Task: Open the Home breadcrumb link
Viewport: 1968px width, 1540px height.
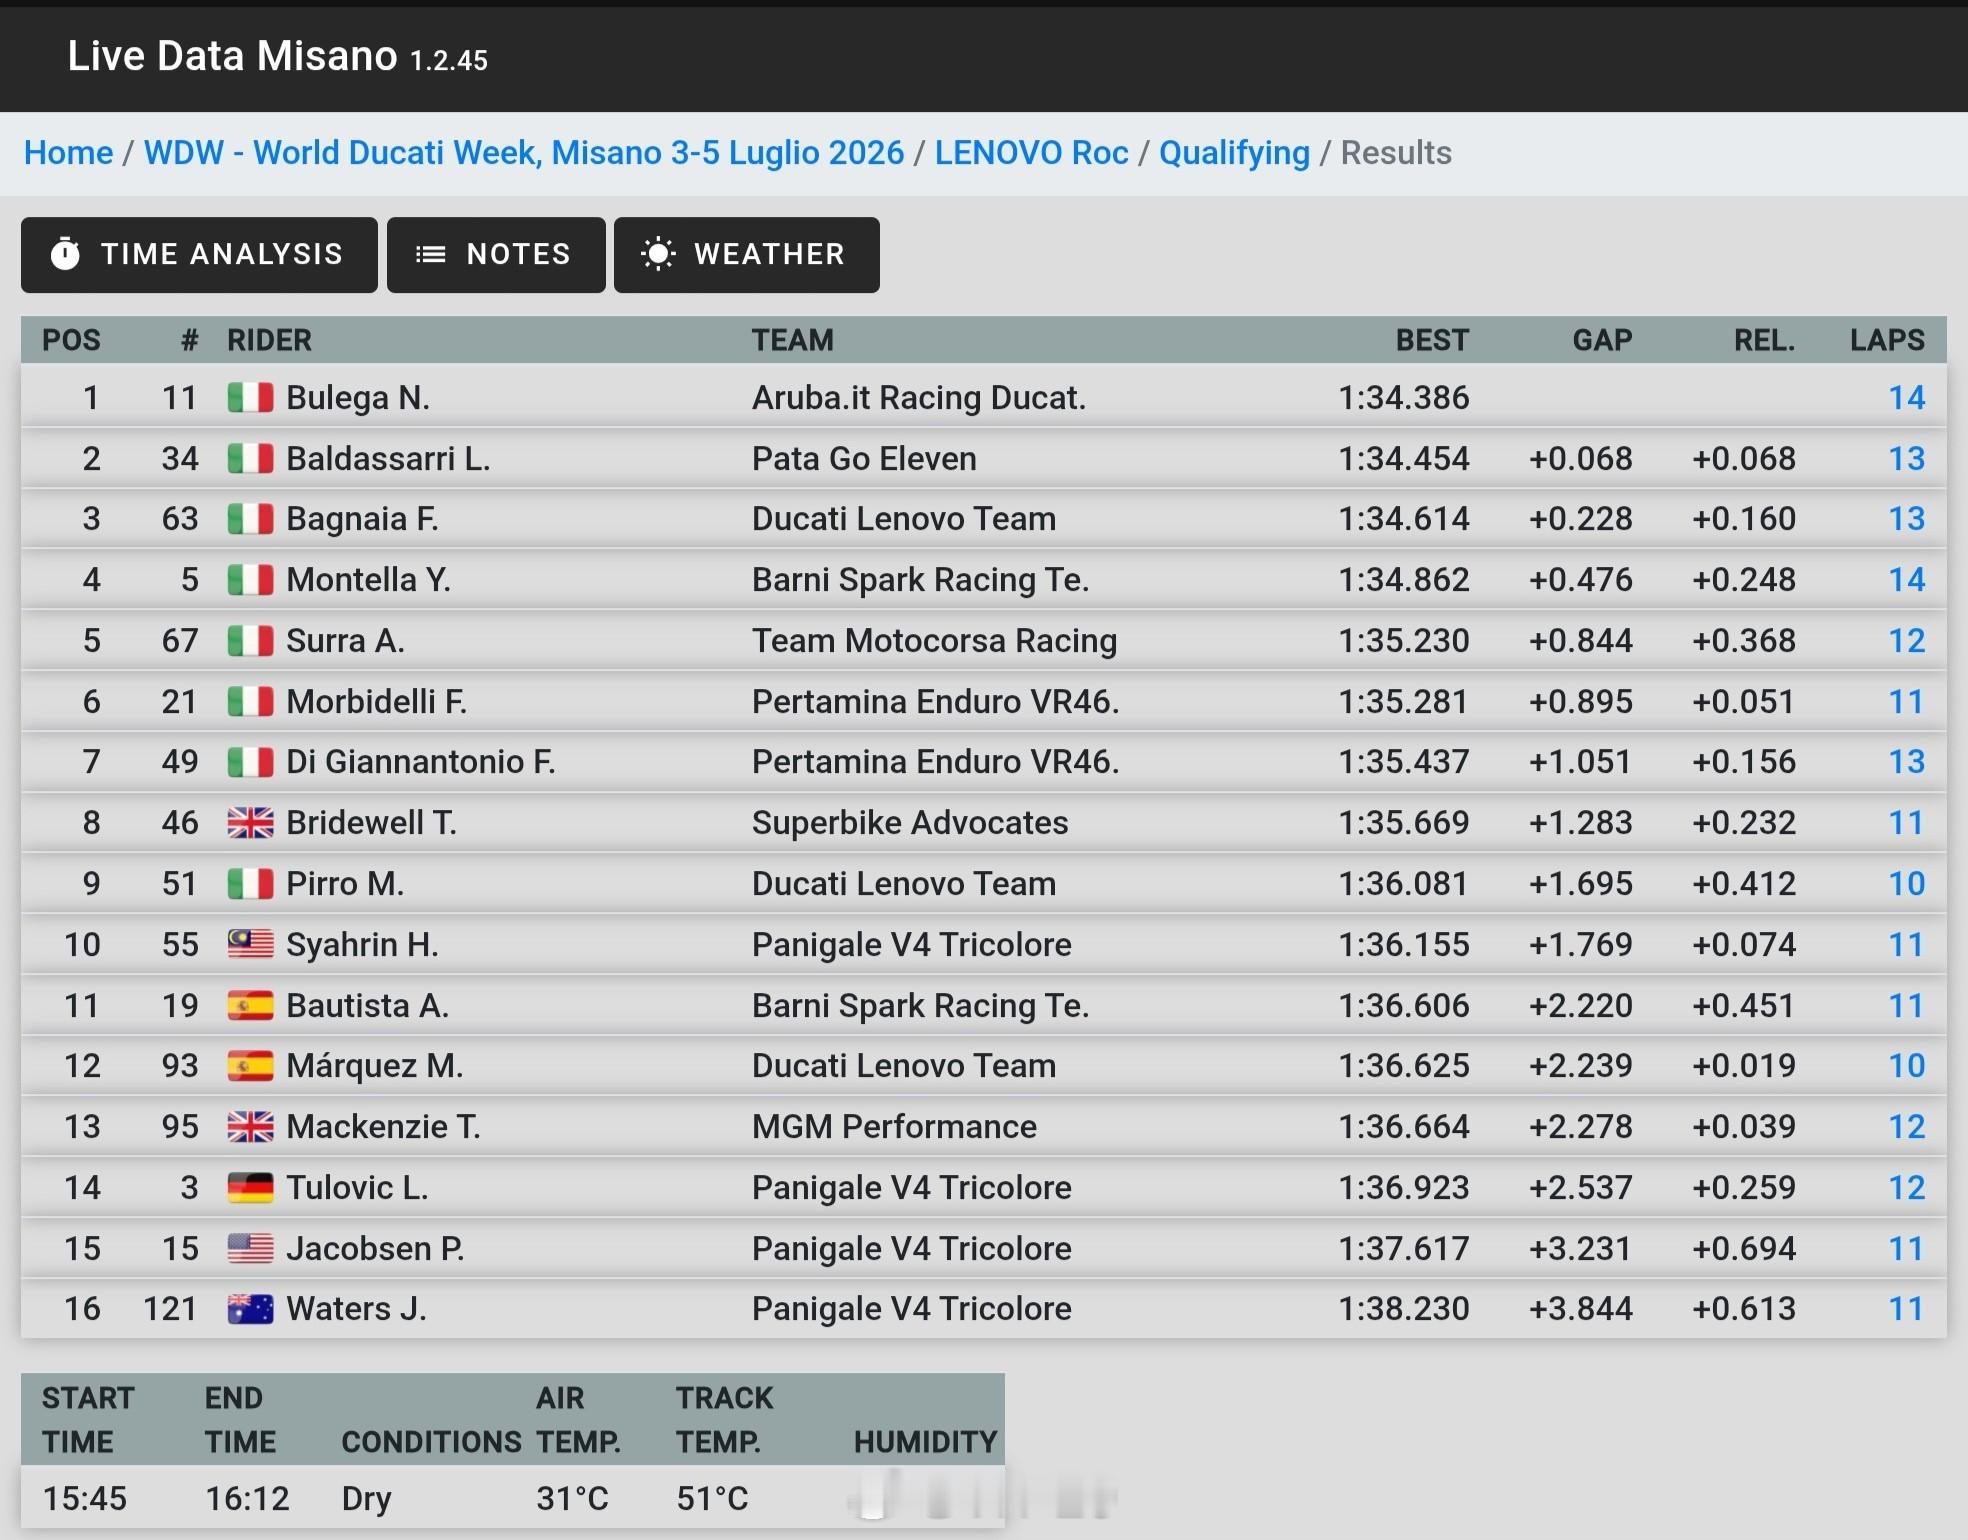Action: [68, 153]
